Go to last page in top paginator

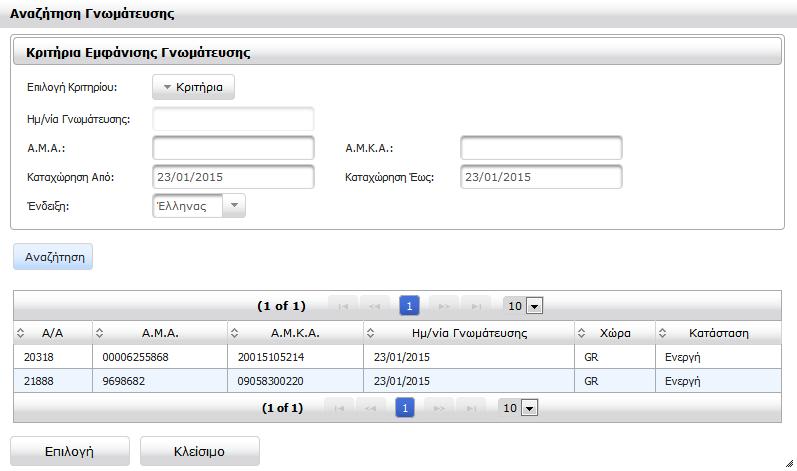point(476,306)
